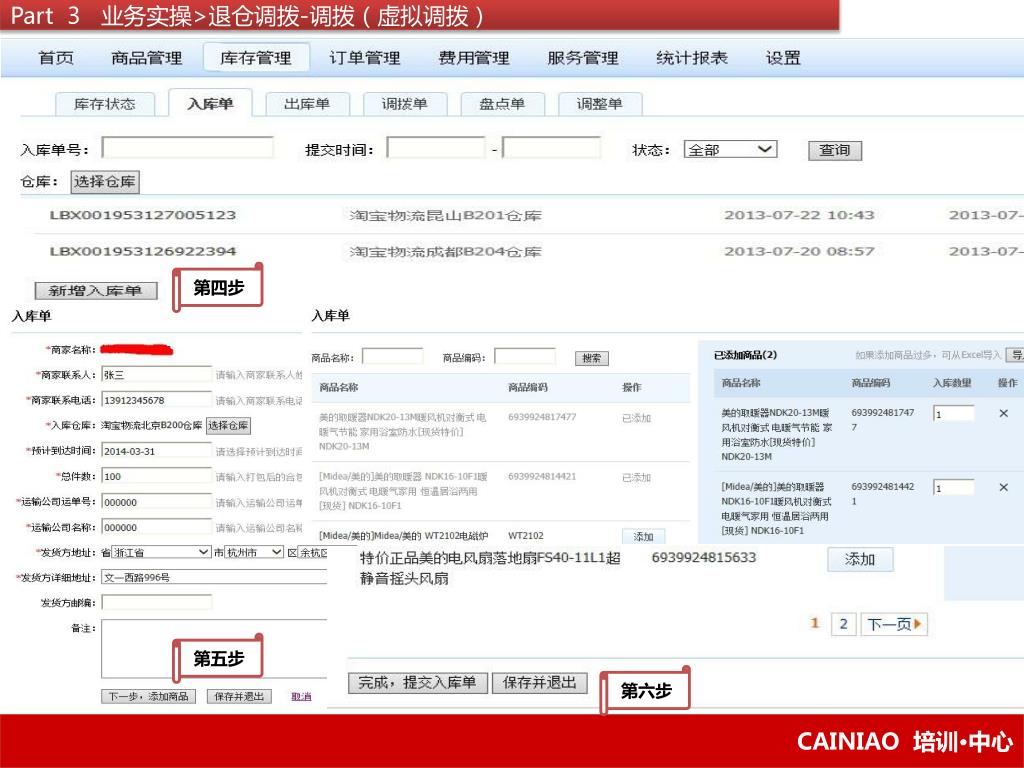
Task: Click the 取消 link
Action: tap(301, 697)
